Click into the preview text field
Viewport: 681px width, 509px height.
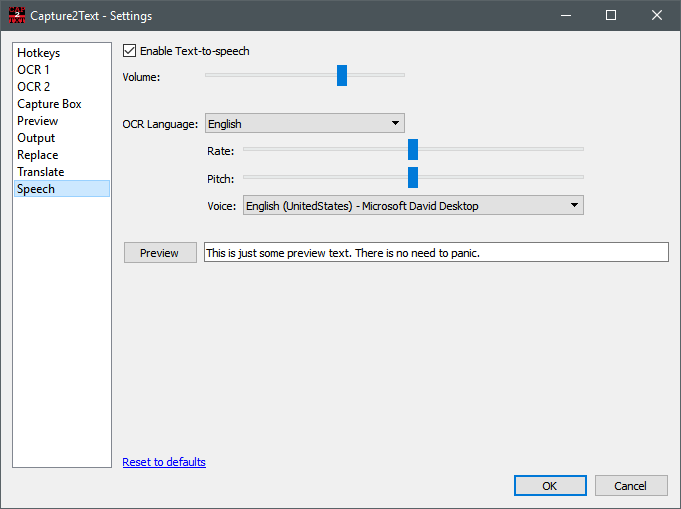click(x=435, y=253)
